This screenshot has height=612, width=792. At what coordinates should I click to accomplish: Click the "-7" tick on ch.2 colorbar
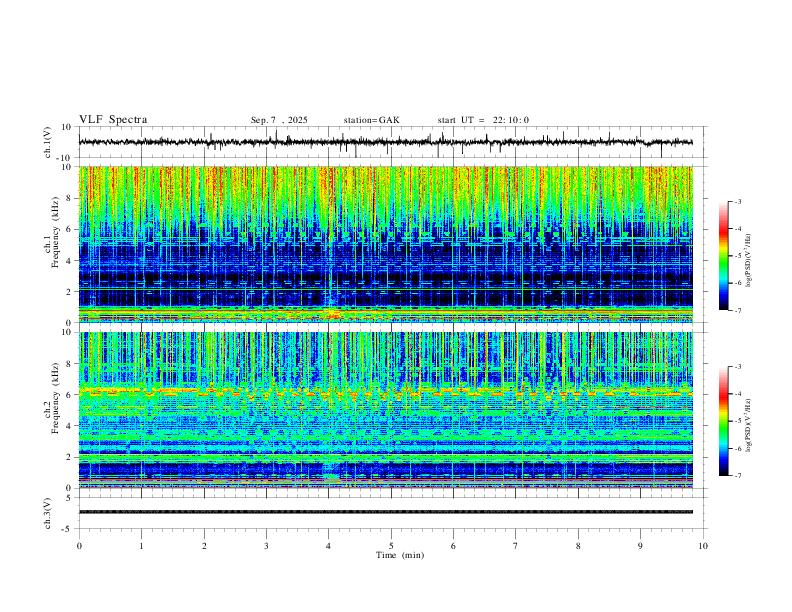click(x=738, y=475)
